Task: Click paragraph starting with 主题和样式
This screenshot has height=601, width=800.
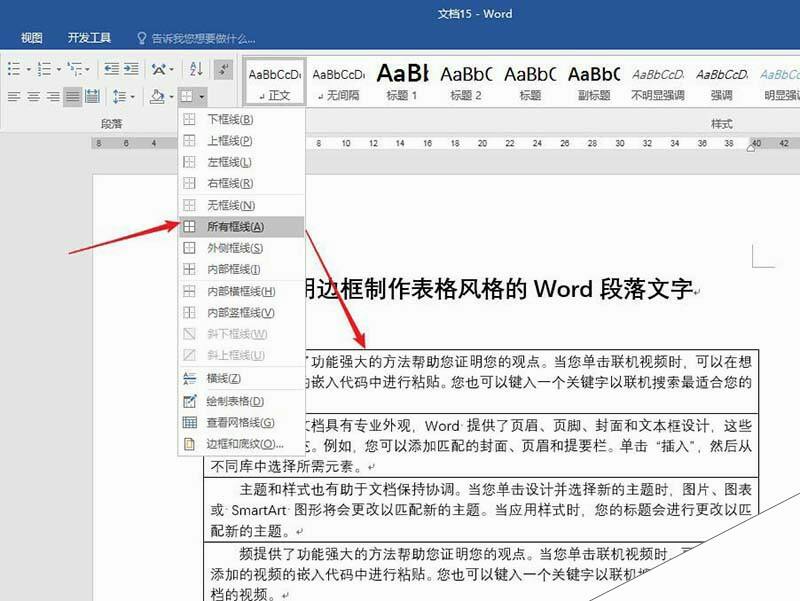Action: pos(480,510)
